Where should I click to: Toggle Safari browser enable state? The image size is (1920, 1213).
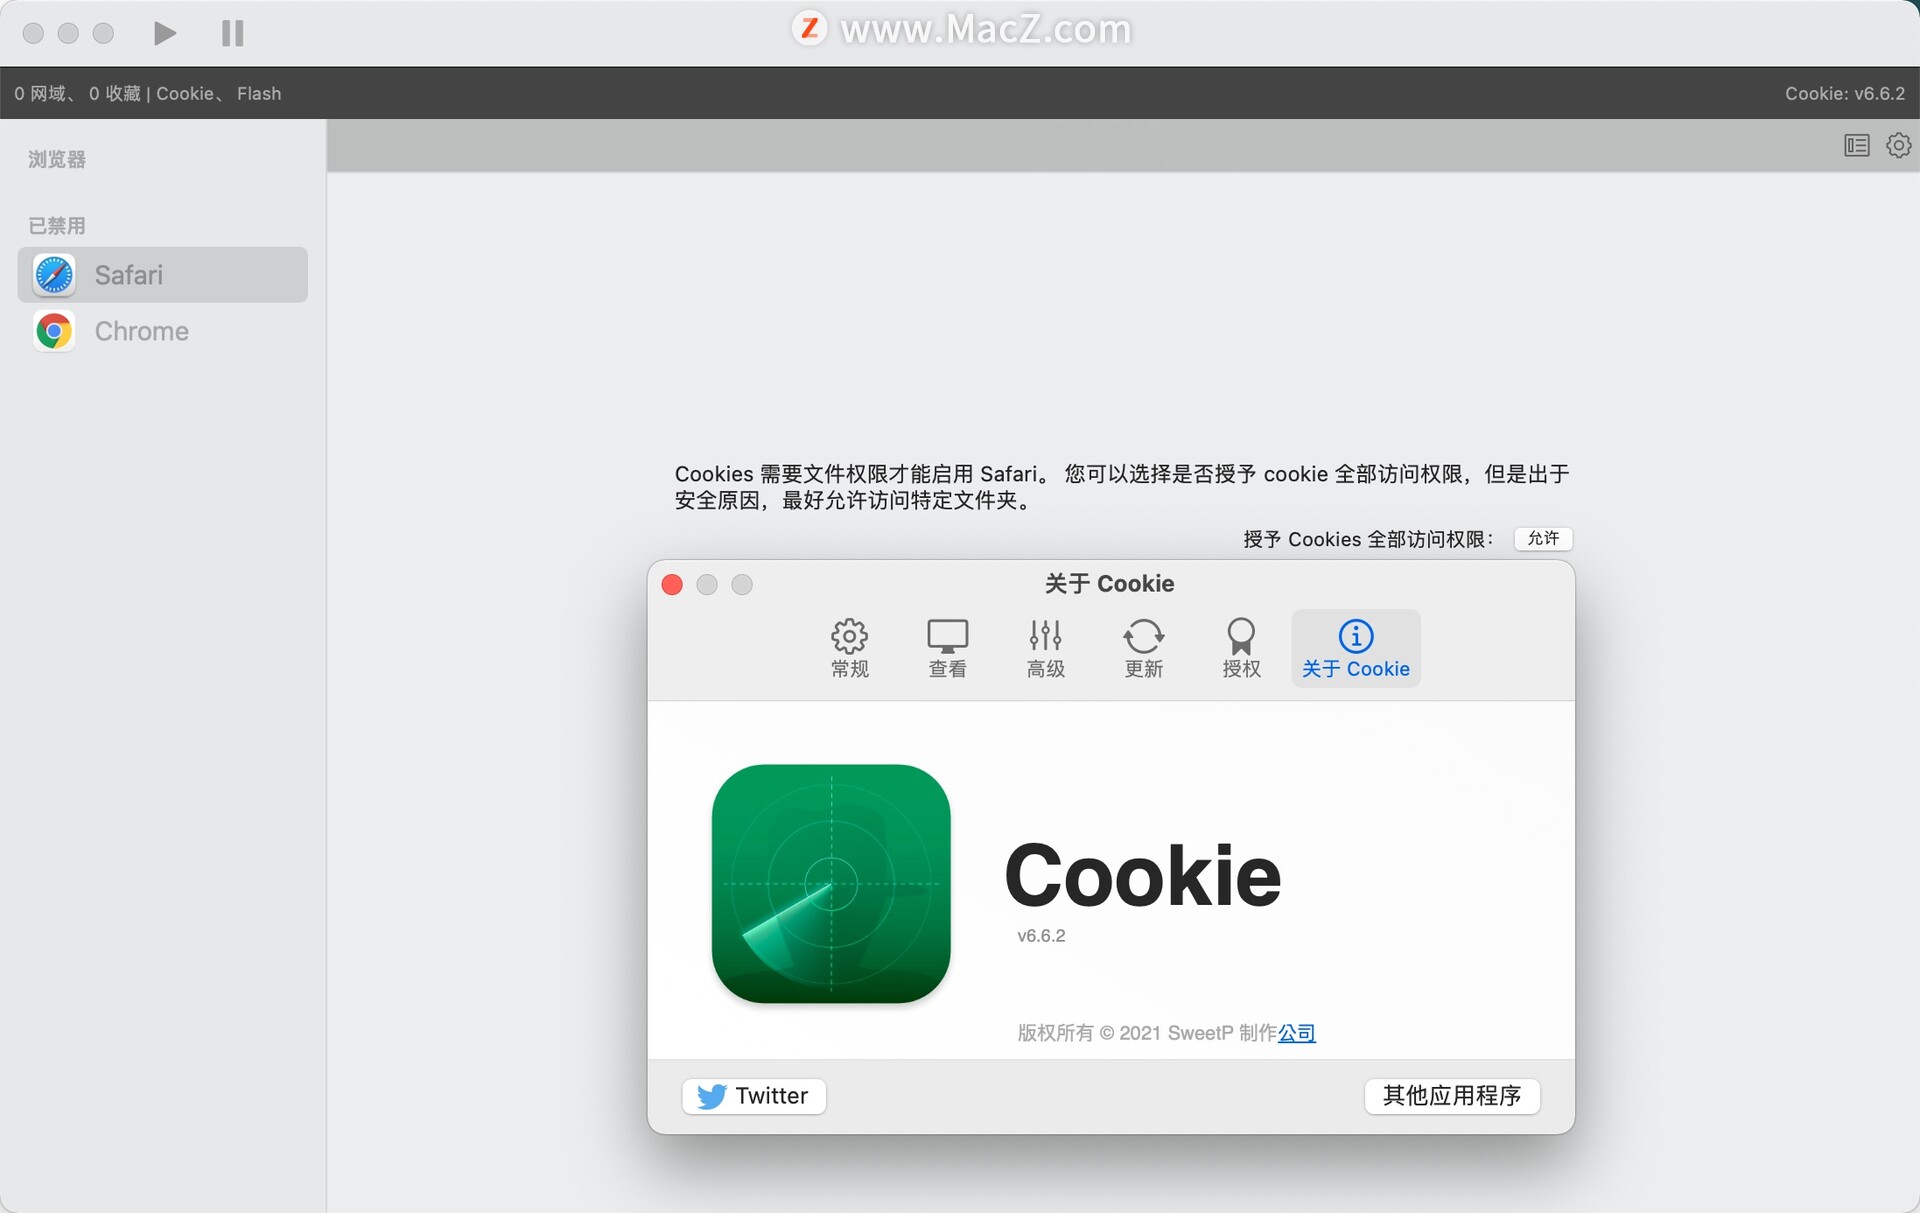[x=161, y=274]
